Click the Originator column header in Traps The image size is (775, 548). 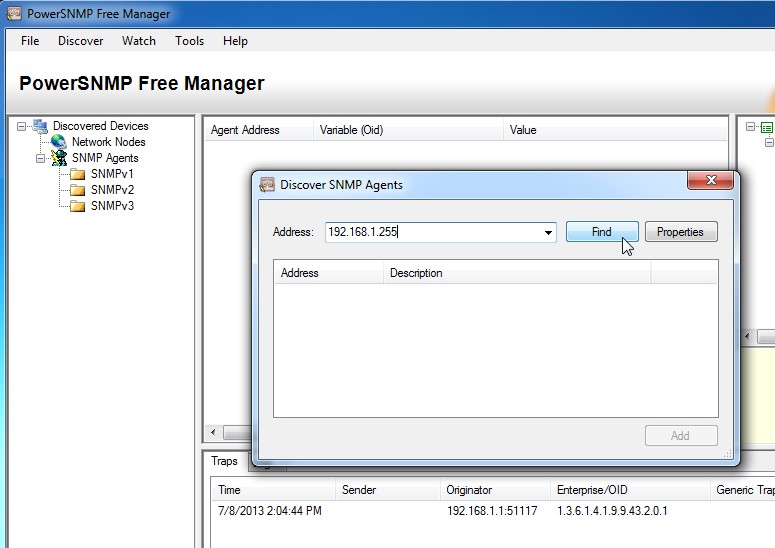click(x=495, y=490)
